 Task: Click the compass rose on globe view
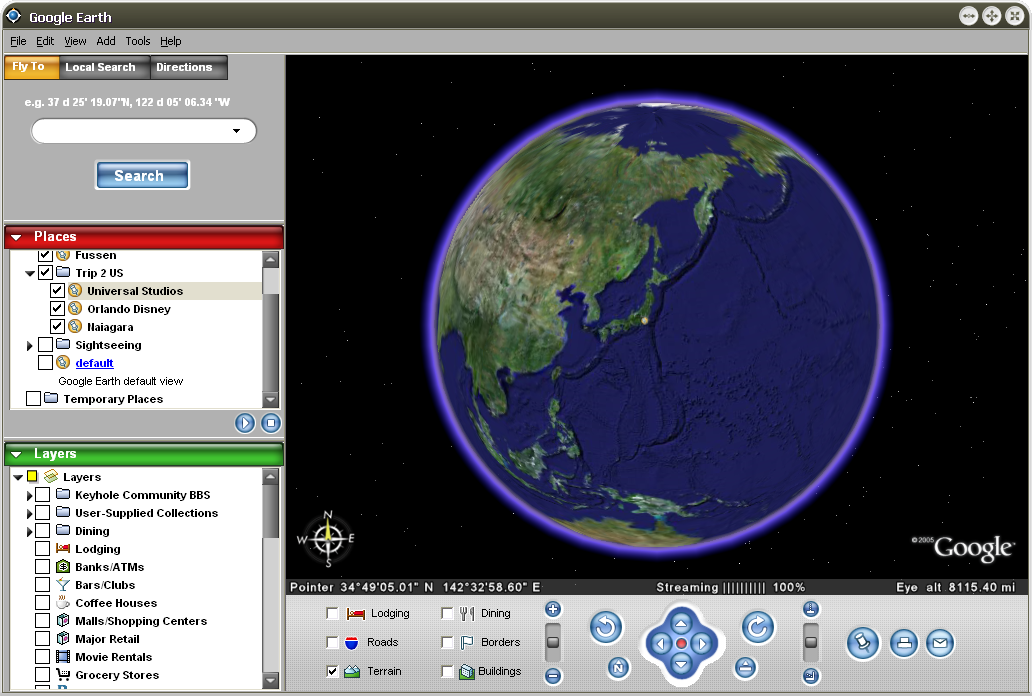click(x=328, y=539)
